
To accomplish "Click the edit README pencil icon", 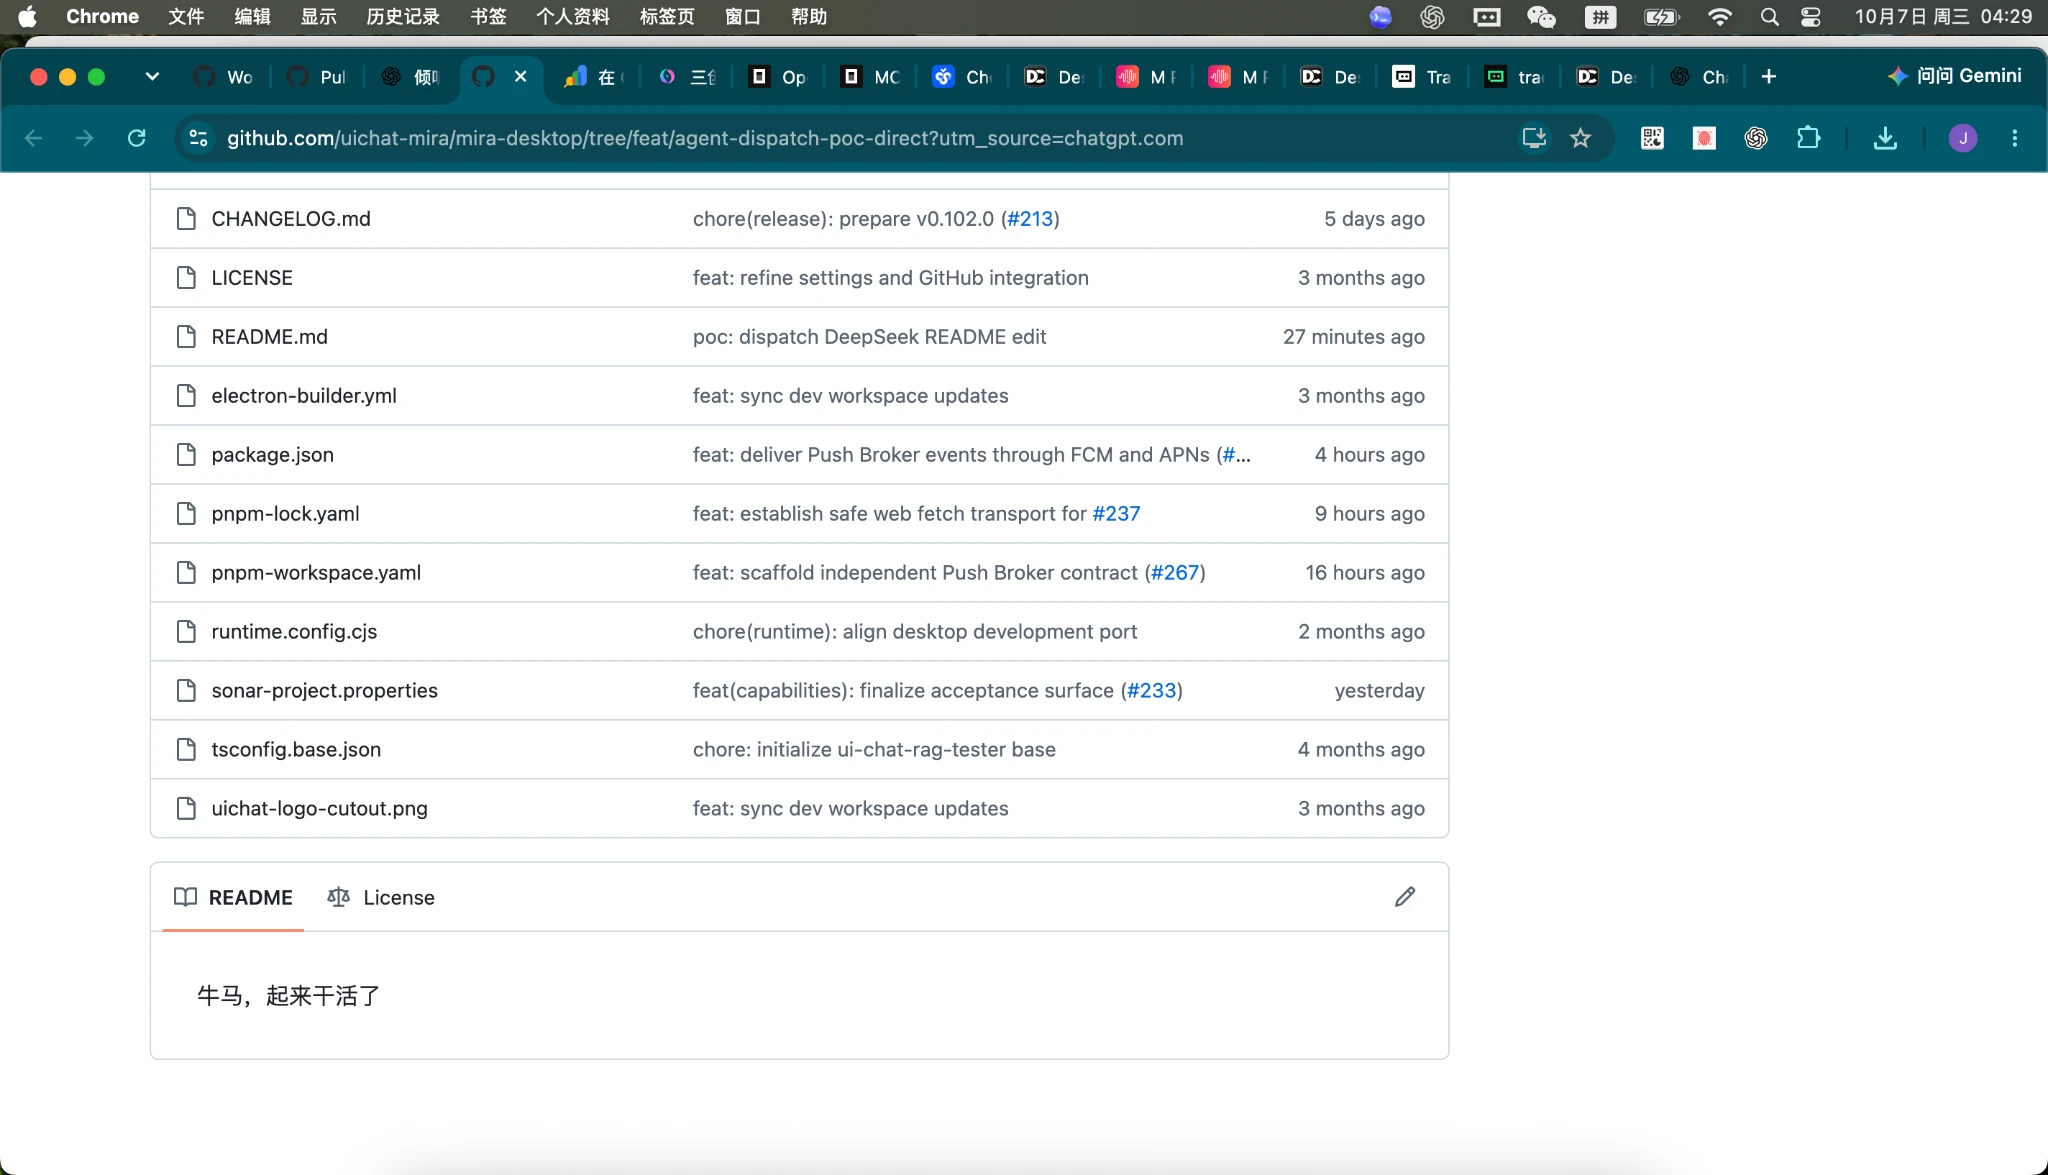I will tap(1404, 897).
